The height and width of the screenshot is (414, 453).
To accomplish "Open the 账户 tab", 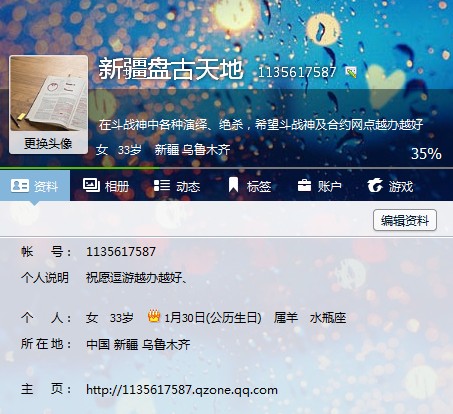I will (320, 186).
